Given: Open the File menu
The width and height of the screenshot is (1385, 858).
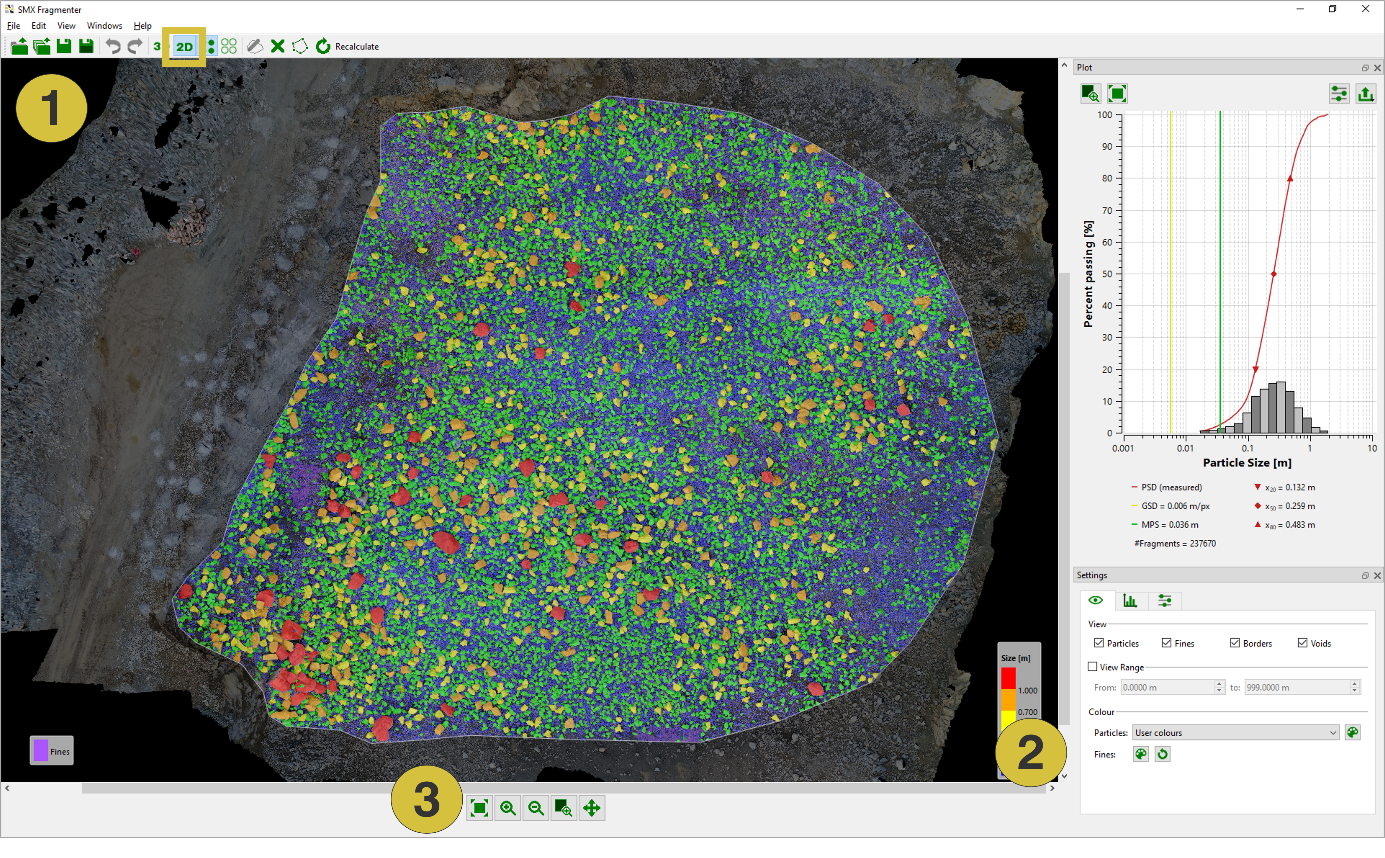Looking at the screenshot, I should pos(14,25).
